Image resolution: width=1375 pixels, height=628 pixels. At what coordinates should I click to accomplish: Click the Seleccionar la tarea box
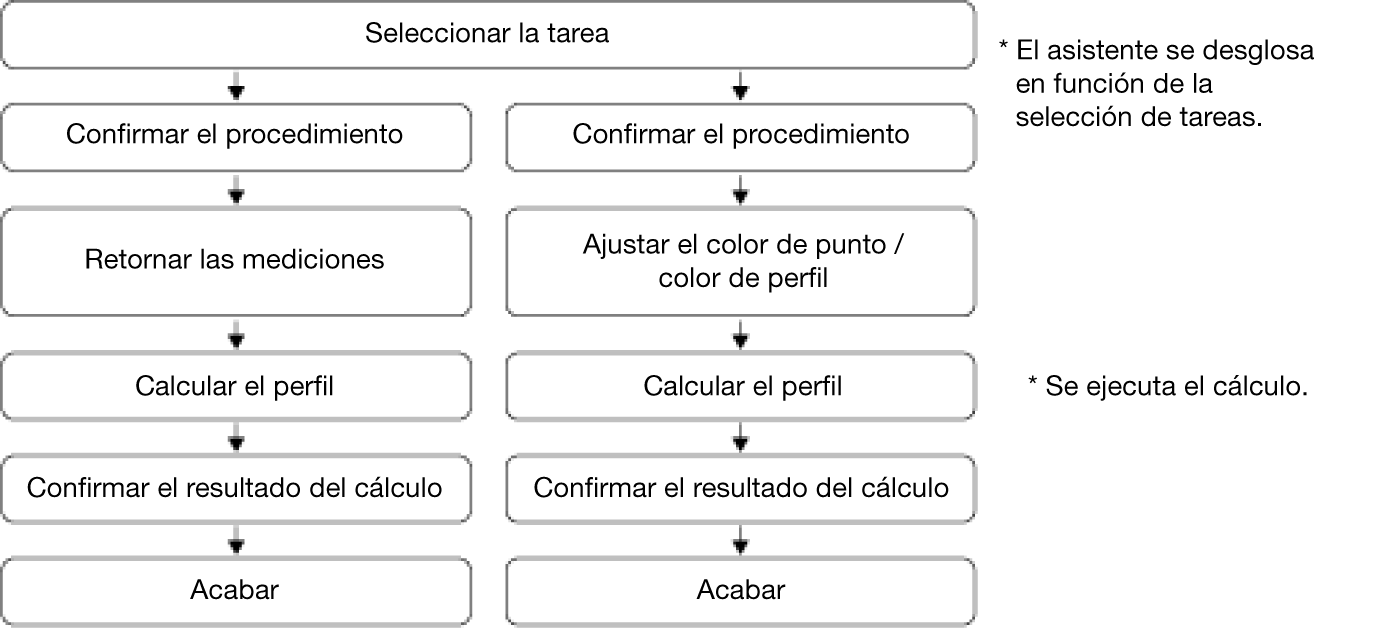[487, 34]
